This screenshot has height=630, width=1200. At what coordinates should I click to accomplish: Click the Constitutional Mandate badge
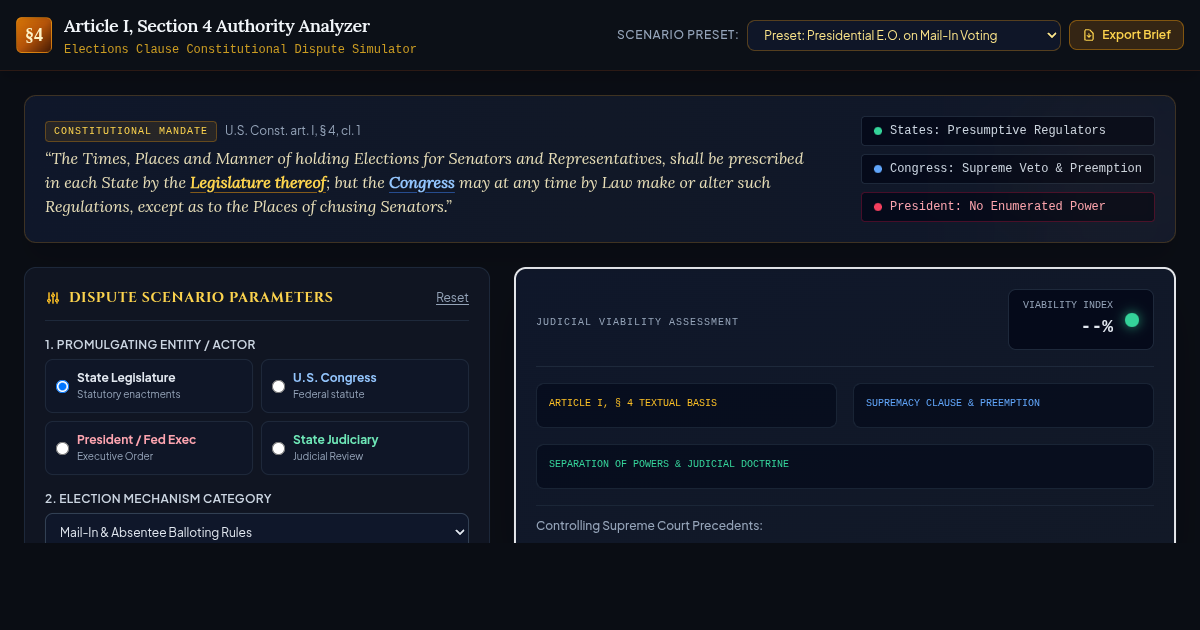[x=131, y=131]
